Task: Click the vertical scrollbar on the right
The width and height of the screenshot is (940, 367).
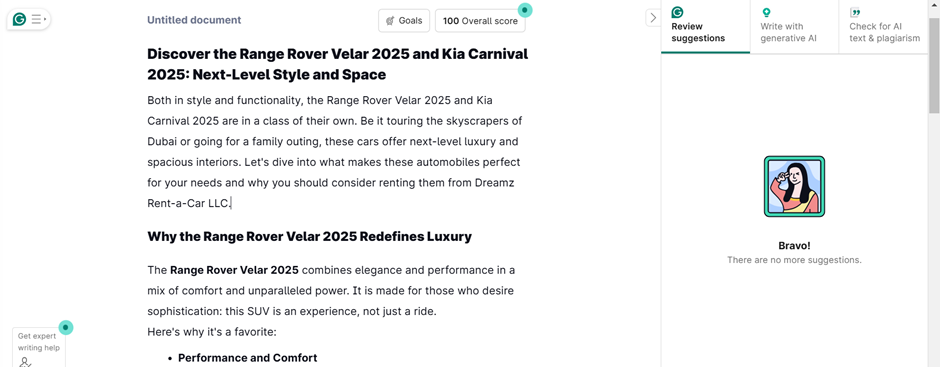Action: pos(934,66)
